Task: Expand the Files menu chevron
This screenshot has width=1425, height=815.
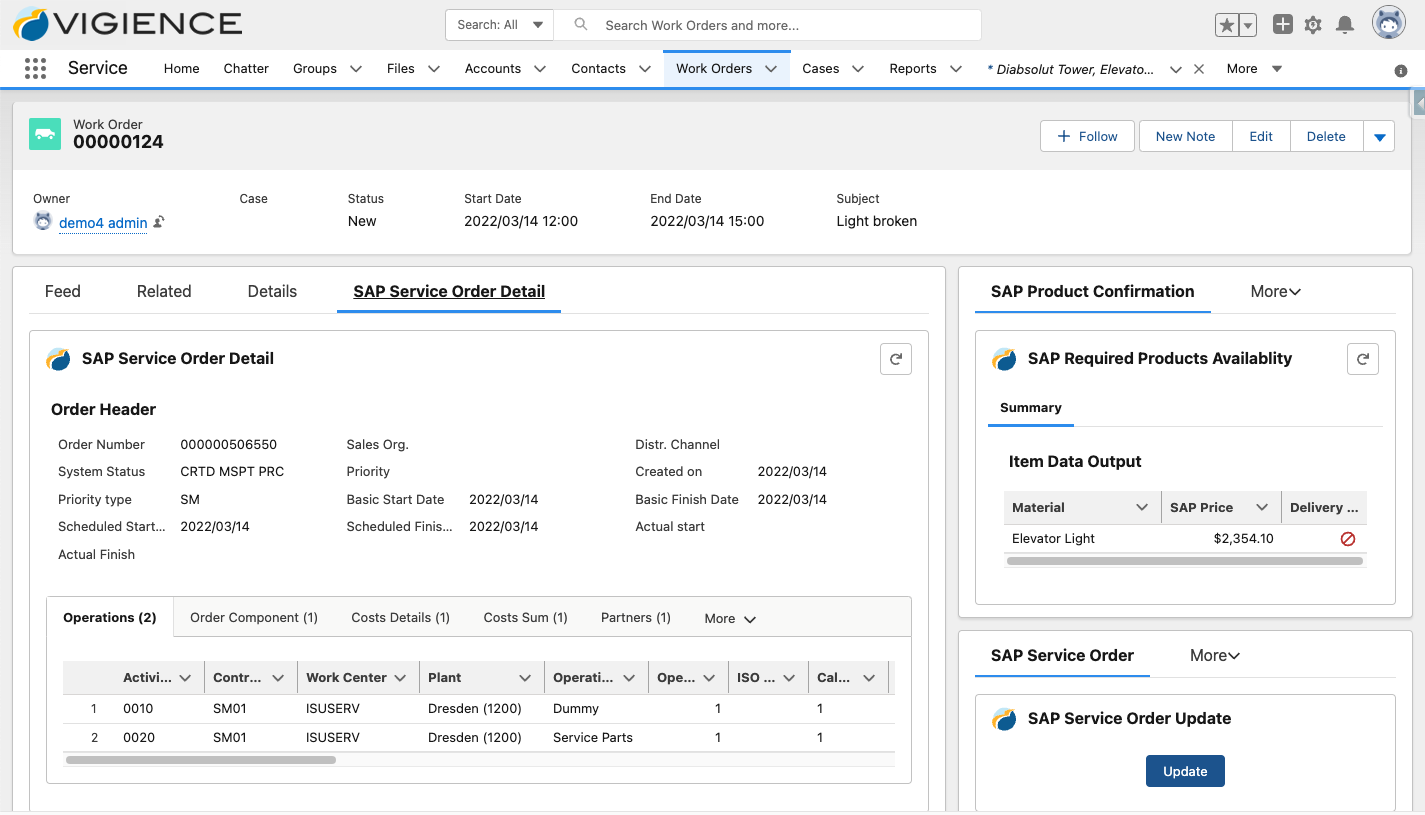Action: [434, 69]
